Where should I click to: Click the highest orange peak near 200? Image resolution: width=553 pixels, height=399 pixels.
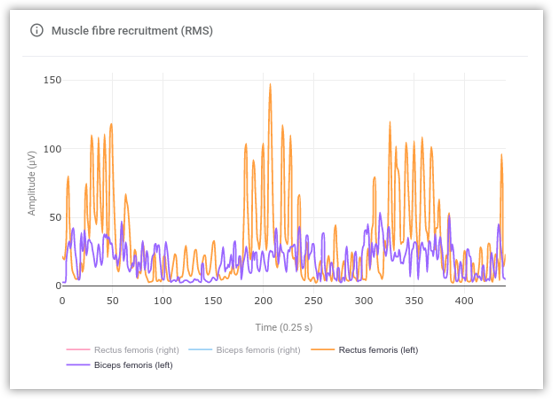271,85
